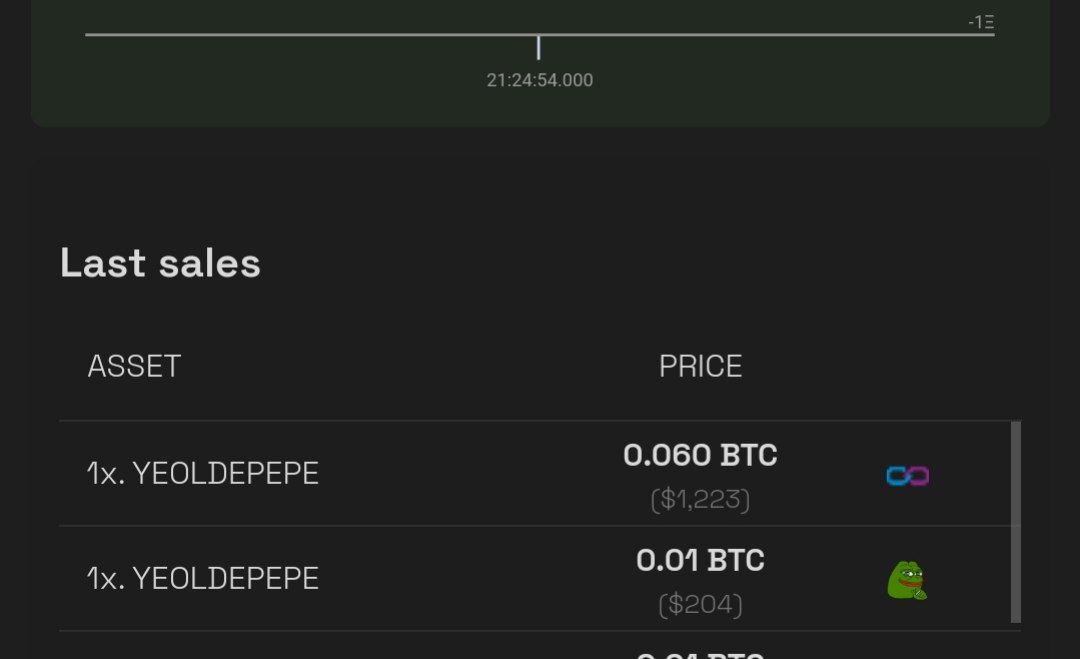Sort by the ASSET column header
The height and width of the screenshot is (659, 1080).
click(x=134, y=366)
